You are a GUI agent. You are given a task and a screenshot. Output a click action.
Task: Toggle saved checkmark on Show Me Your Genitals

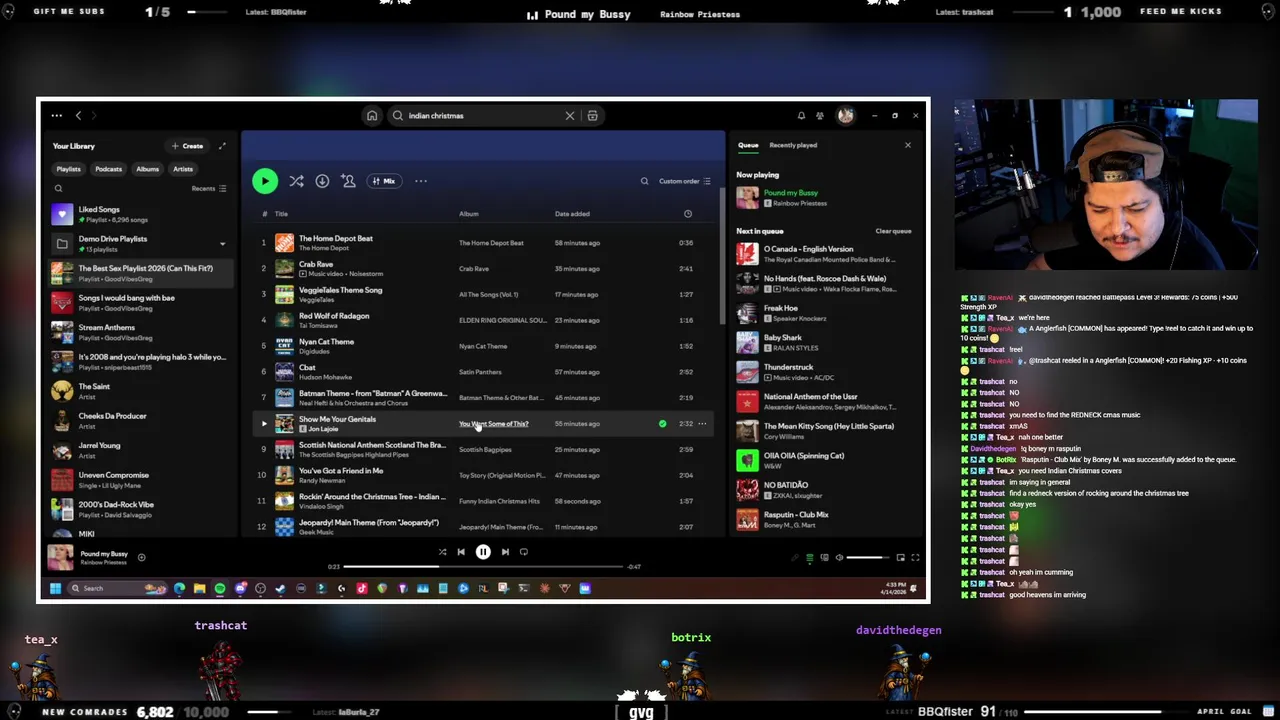[662, 424]
